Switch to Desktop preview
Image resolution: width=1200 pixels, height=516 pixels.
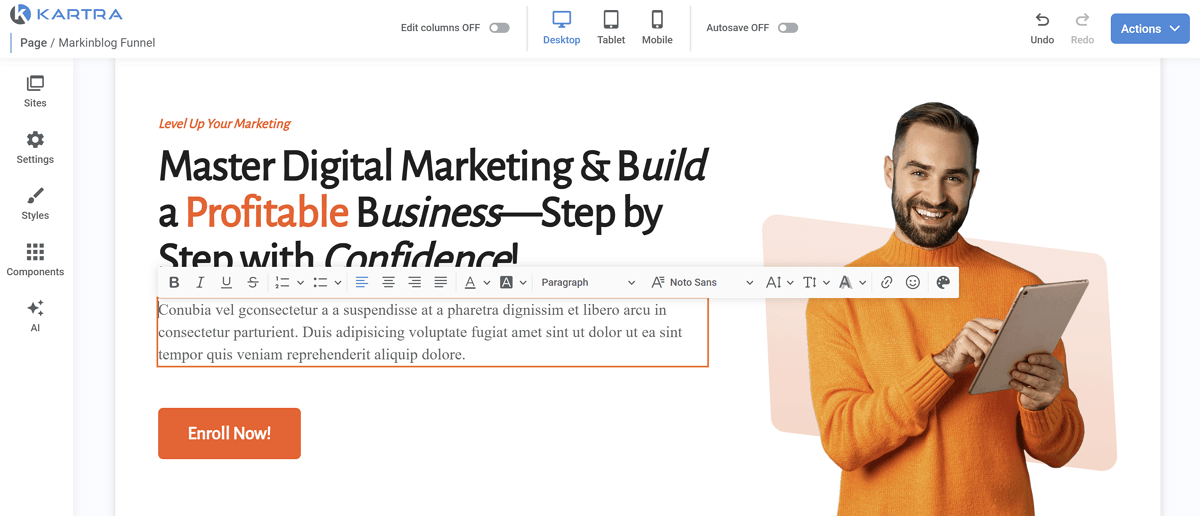point(561,28)
